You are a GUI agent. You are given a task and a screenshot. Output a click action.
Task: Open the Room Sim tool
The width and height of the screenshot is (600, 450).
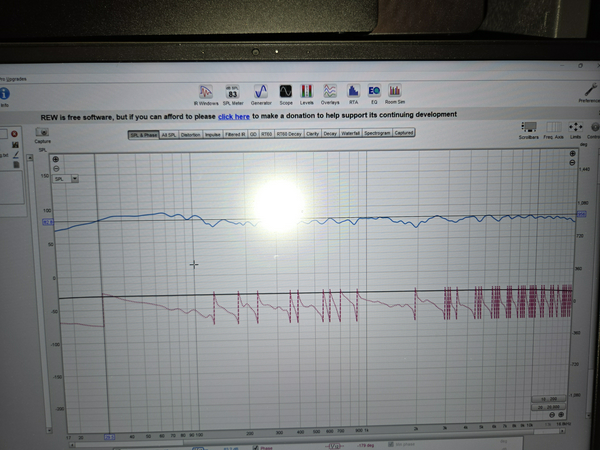pos(395,94)
